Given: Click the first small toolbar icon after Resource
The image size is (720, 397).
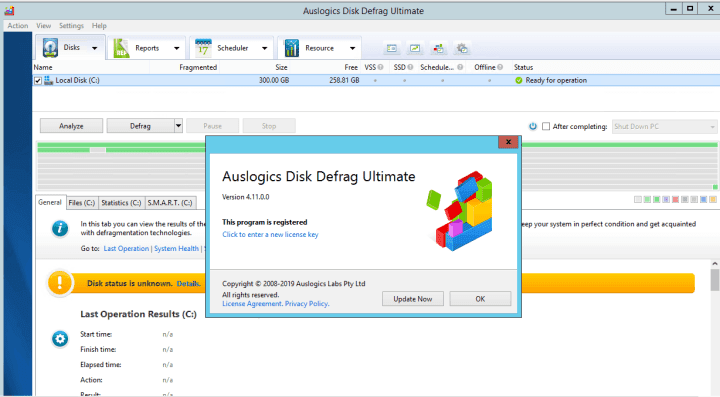Looking at the screenshot, I should point(392,48).
